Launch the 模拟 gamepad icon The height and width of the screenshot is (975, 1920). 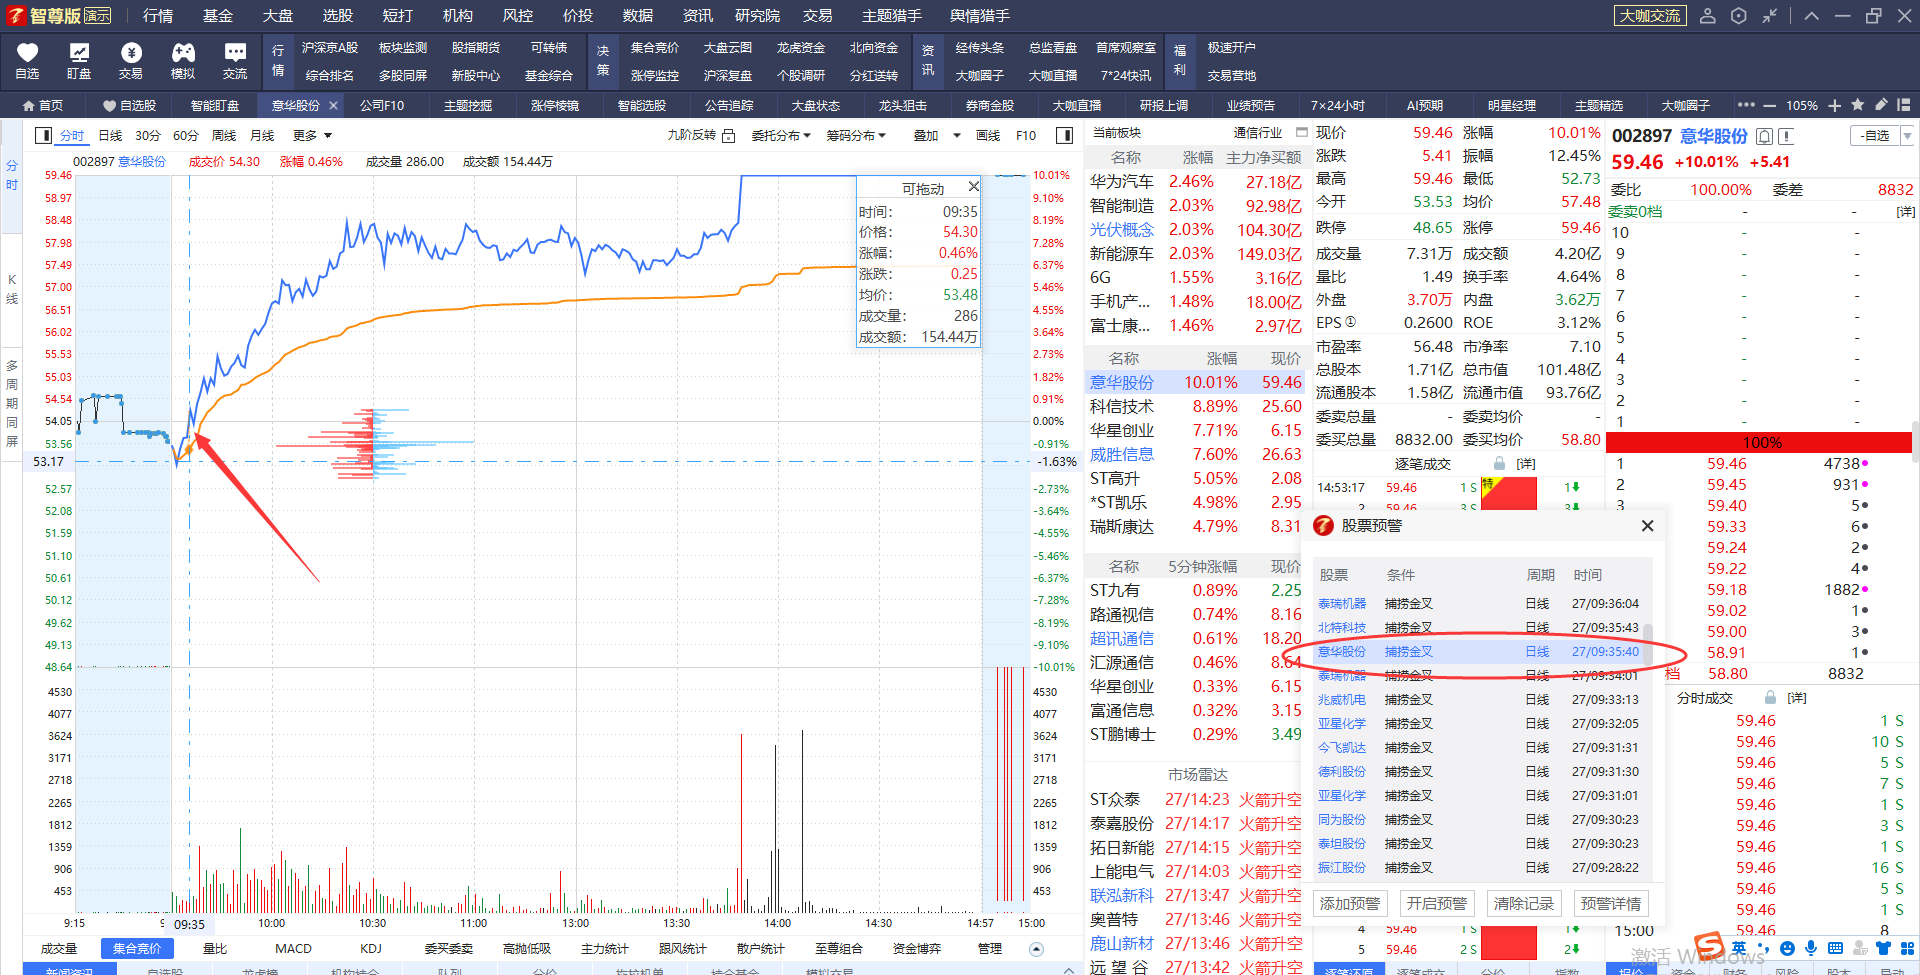click(x=183, y=53)
